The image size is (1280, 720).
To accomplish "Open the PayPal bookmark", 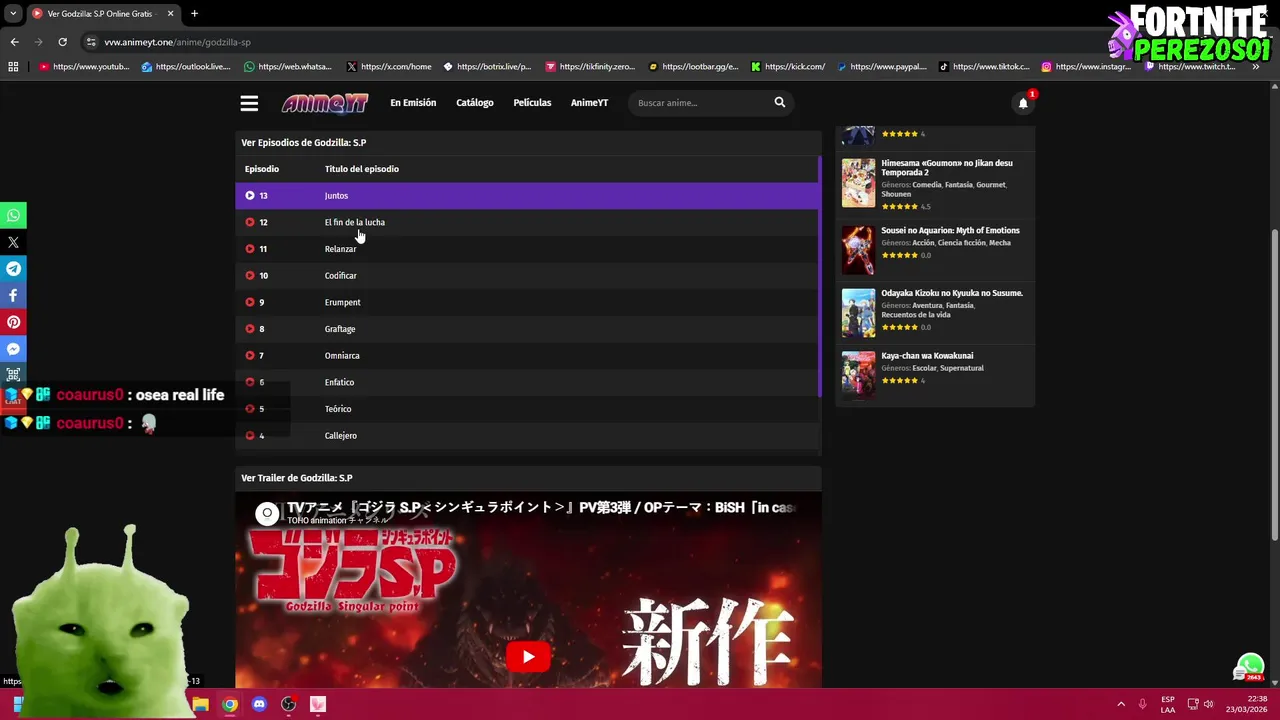I will click(883, 67).
